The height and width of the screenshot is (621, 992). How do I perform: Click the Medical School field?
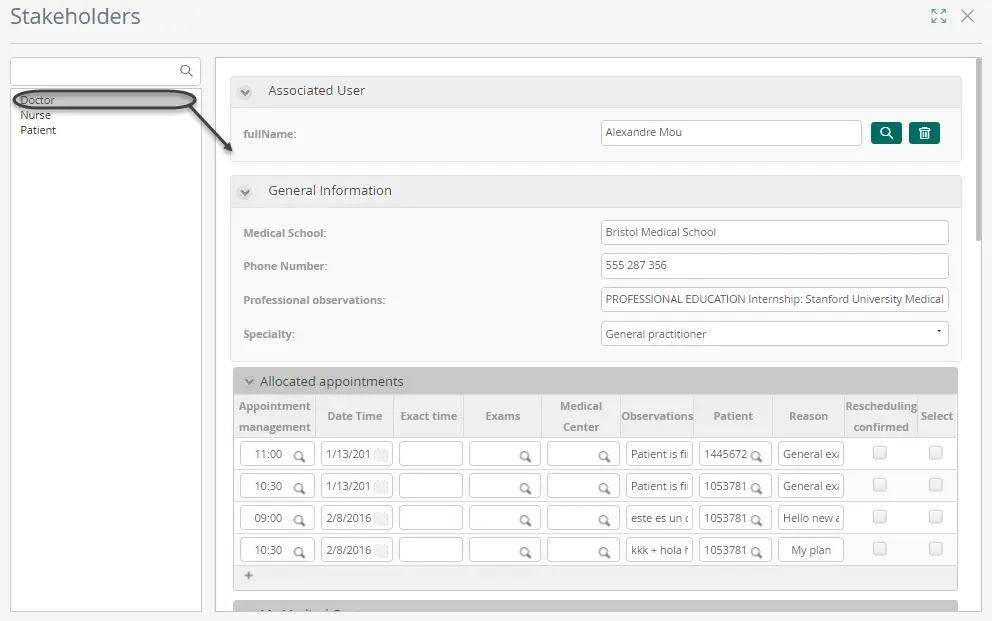coord(774,233)
